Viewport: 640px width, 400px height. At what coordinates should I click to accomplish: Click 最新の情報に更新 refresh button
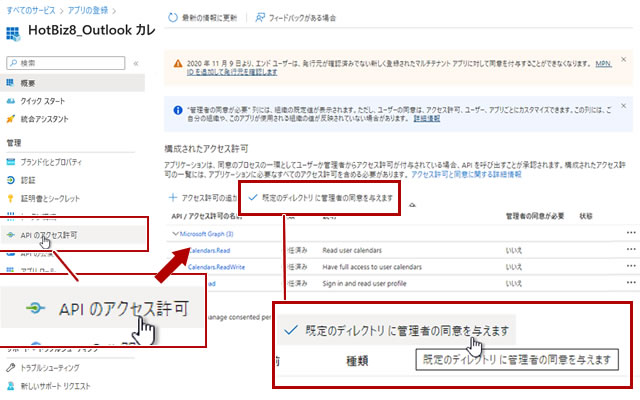coord(203,18)
